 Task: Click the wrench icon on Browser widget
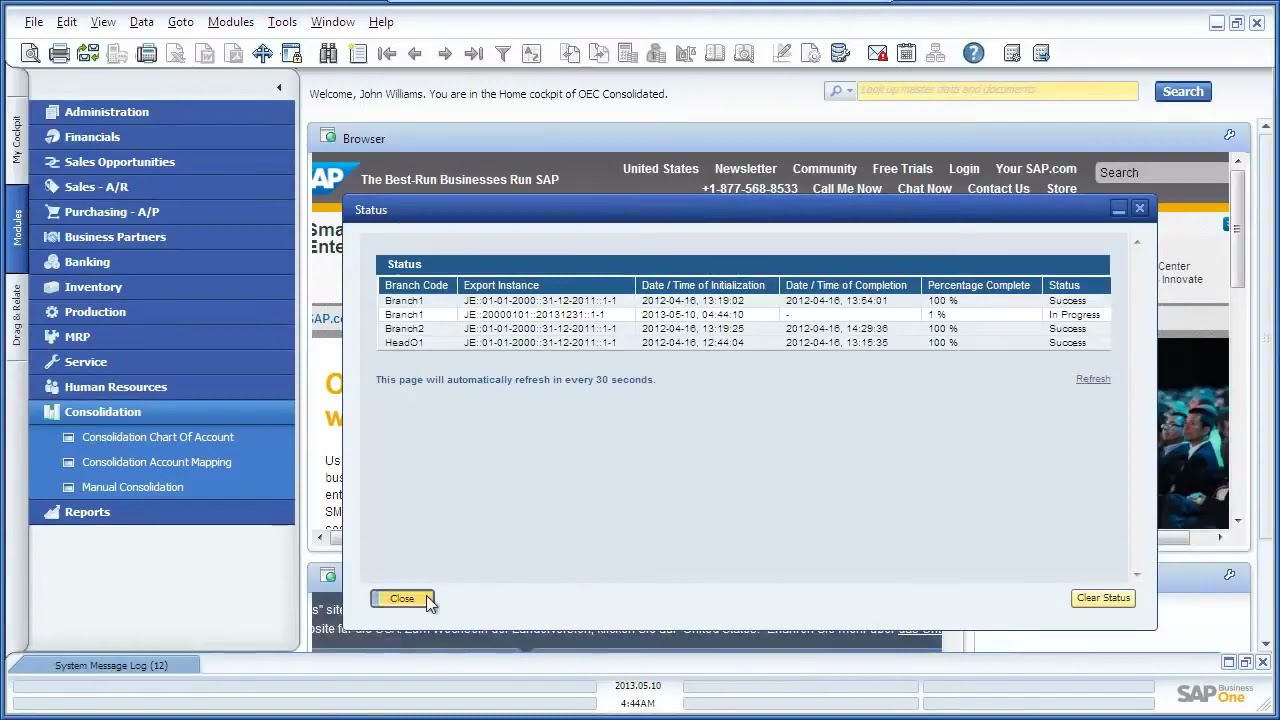[1229, 135]
